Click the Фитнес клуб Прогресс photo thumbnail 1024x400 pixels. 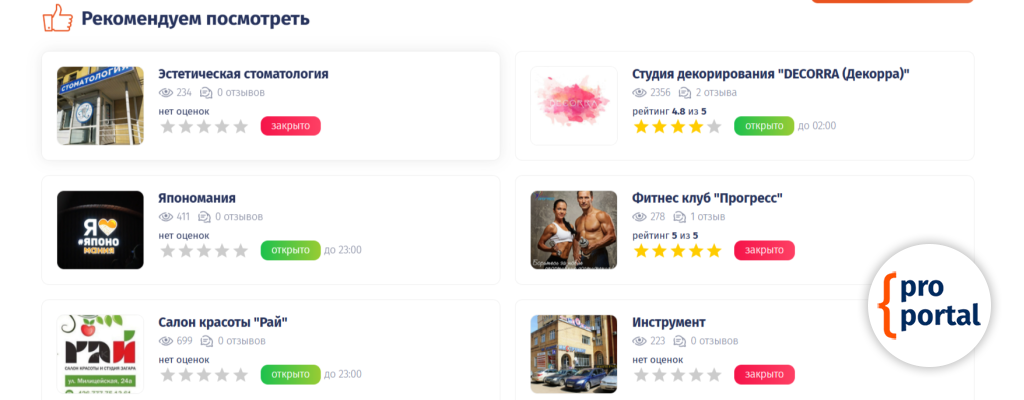click(x=573, y=230)
